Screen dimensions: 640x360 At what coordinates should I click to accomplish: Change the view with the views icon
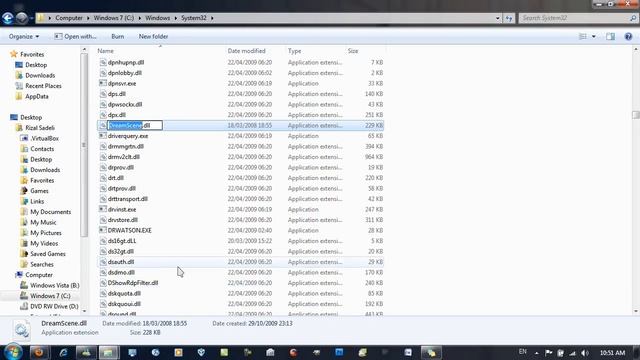pyautogui.click(x=583, y=36)
